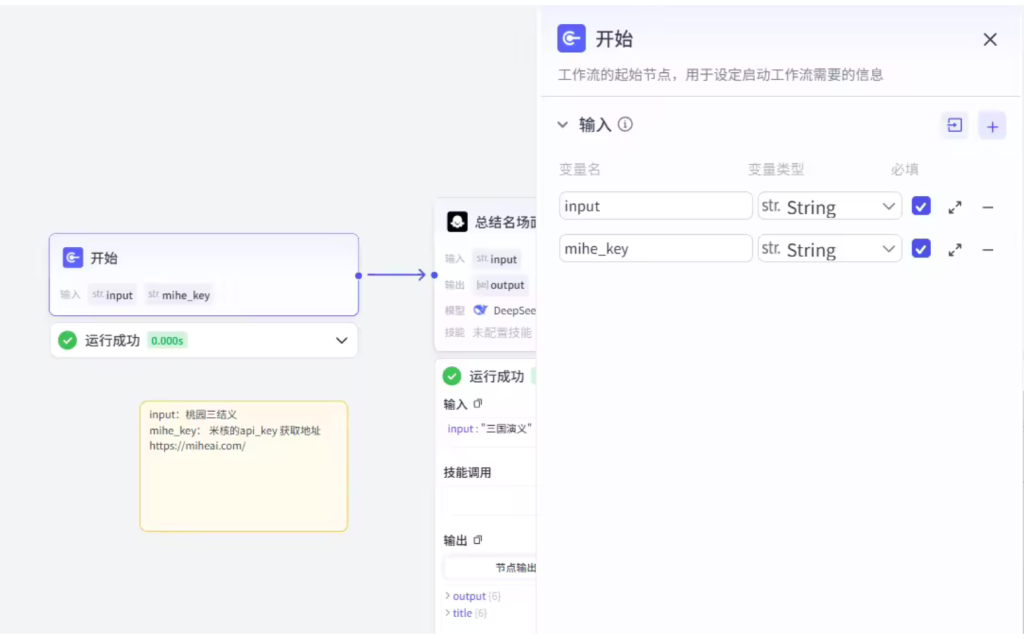Expand the input variable row editor
The image size is (1024, 639).
955,207
